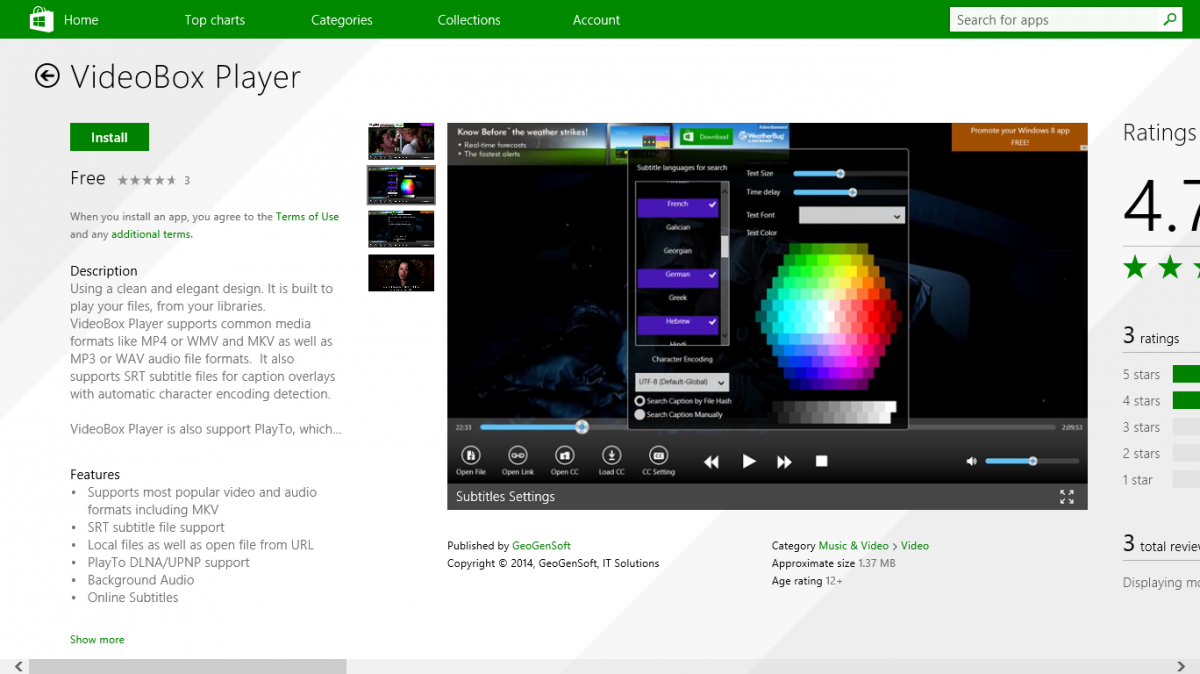Image resolution: width=1200 pixels, height=674 pixels.
Task: Open the Categories menu
Action: (x=341, y=20)
